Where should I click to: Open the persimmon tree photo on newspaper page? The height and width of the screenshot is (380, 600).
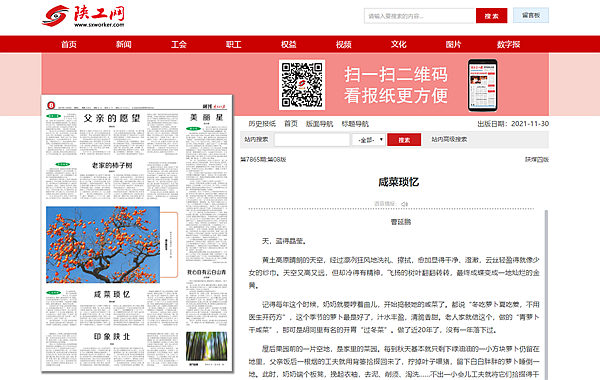(x=103, y=245)
